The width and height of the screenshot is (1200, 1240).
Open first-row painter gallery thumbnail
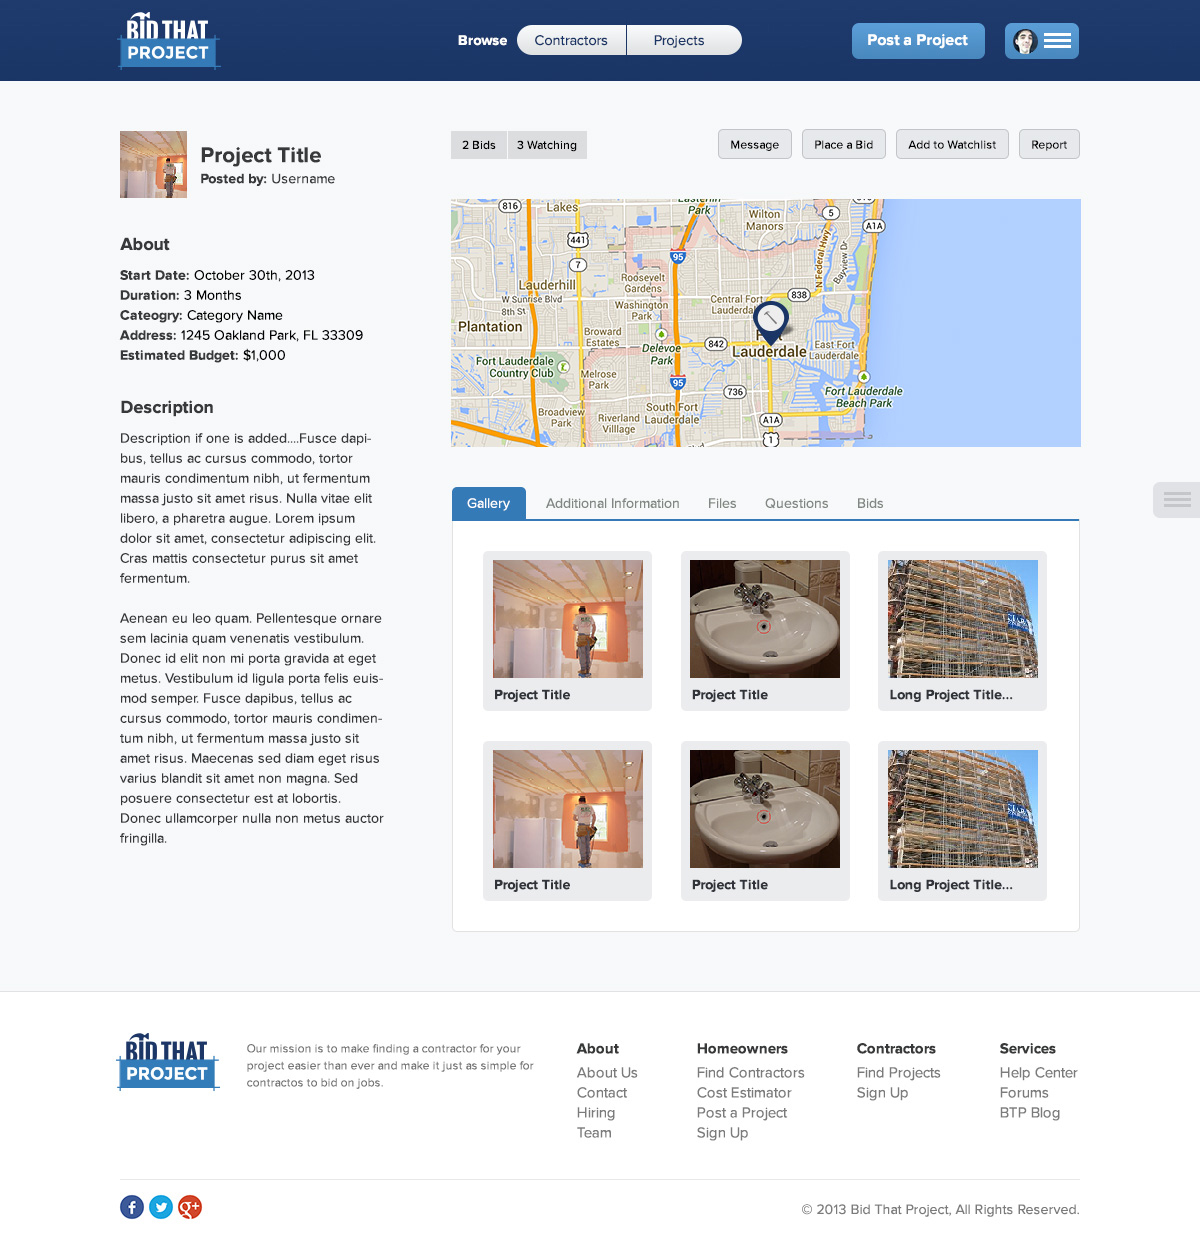(x=568, y=619)
